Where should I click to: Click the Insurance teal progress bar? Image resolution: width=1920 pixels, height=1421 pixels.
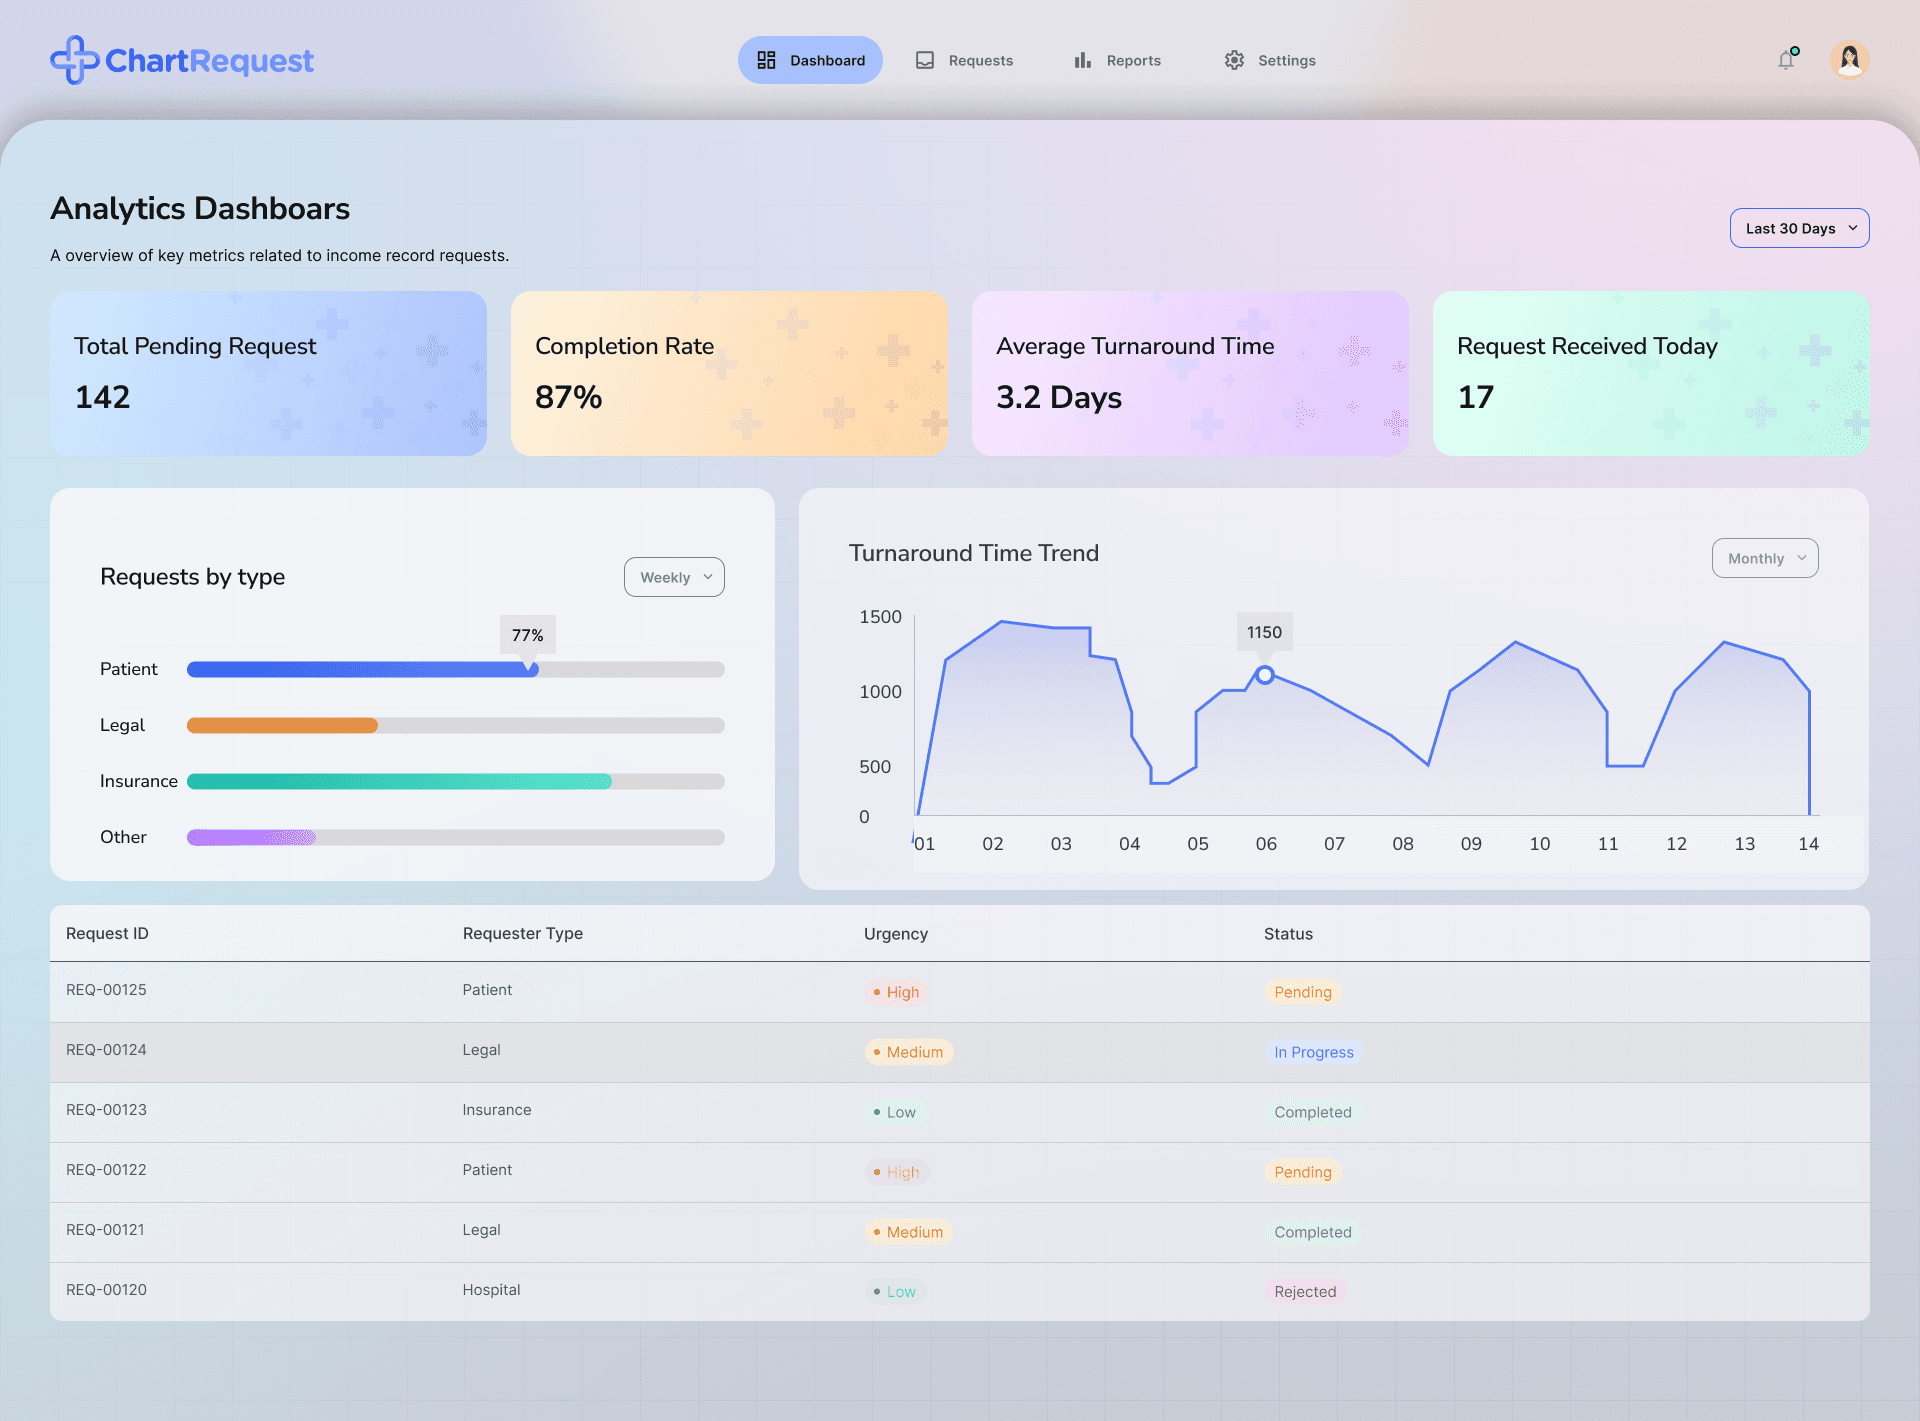click(400, 781)
